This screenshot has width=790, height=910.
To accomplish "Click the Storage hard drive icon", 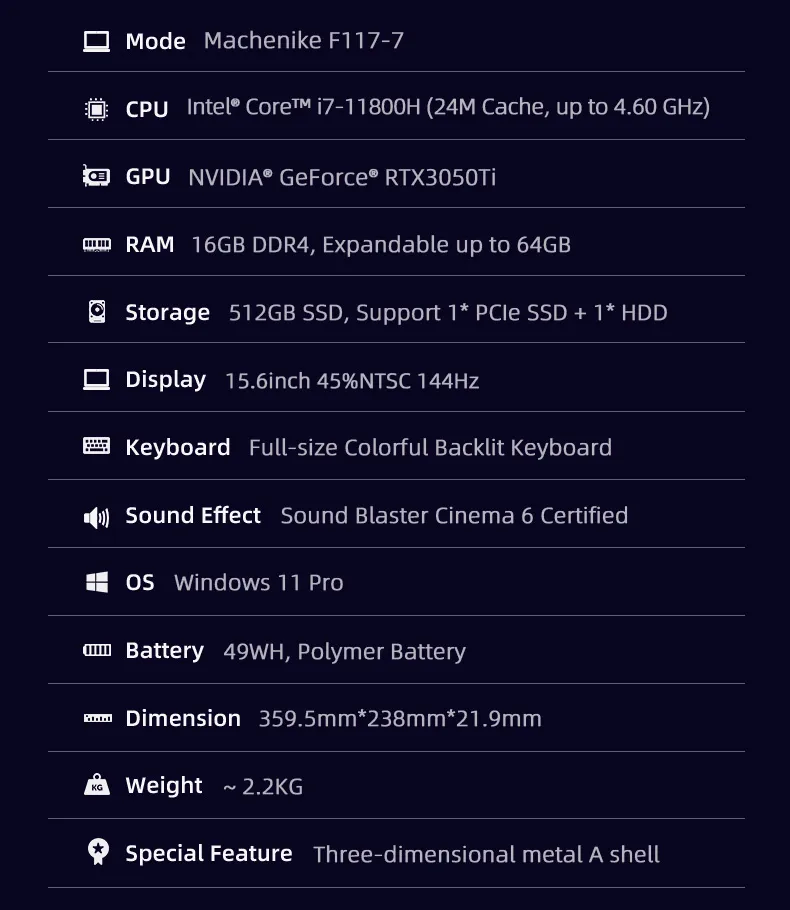I will click(97, 312).
